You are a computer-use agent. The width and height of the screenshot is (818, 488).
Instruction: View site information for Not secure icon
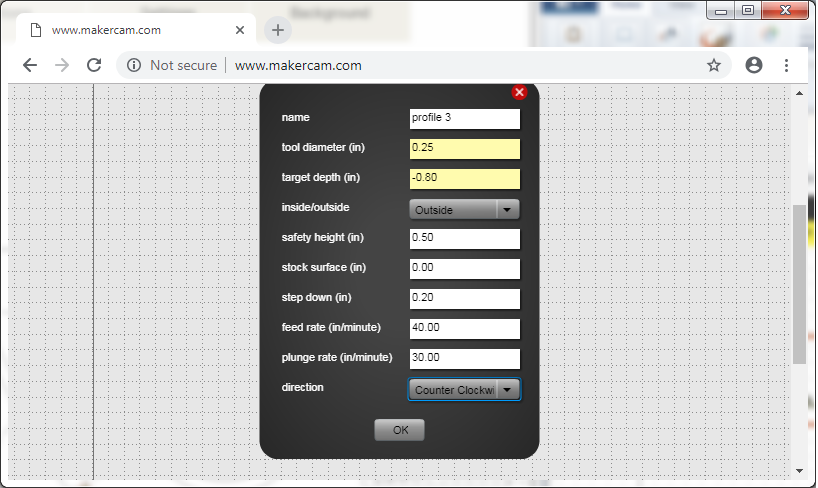134,65
